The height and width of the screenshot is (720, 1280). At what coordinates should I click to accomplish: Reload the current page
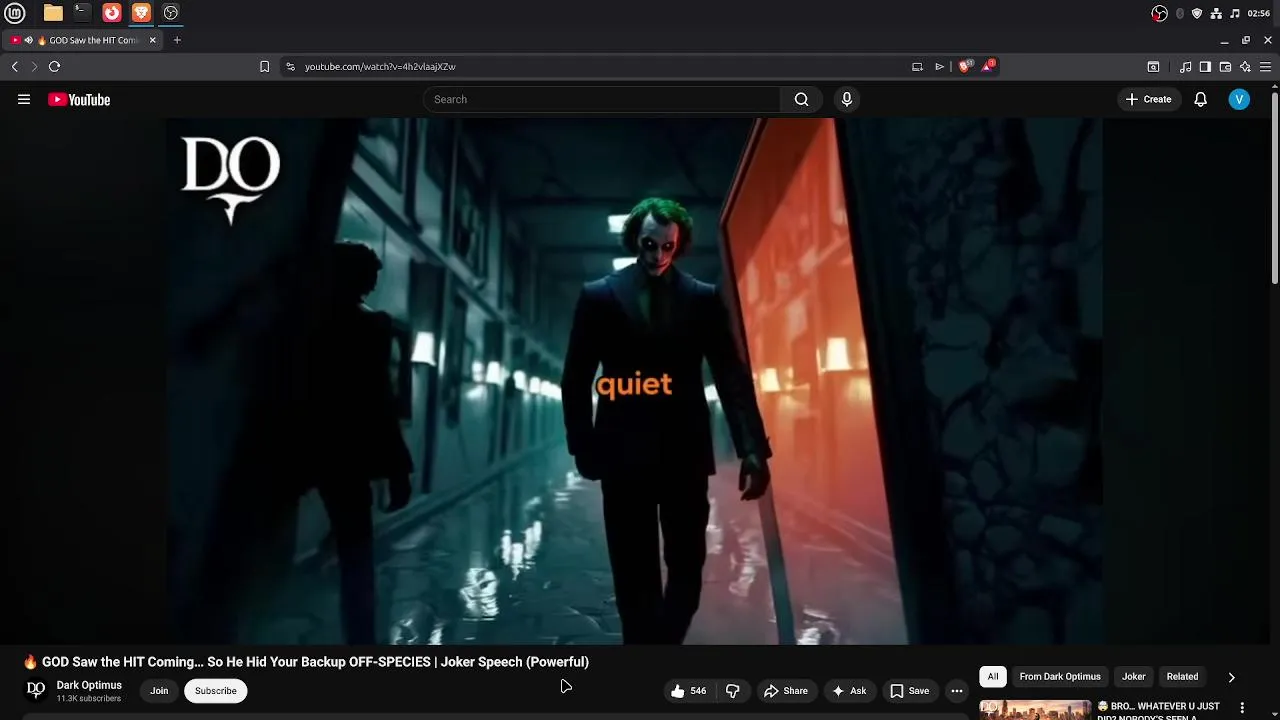pos(54,66)
